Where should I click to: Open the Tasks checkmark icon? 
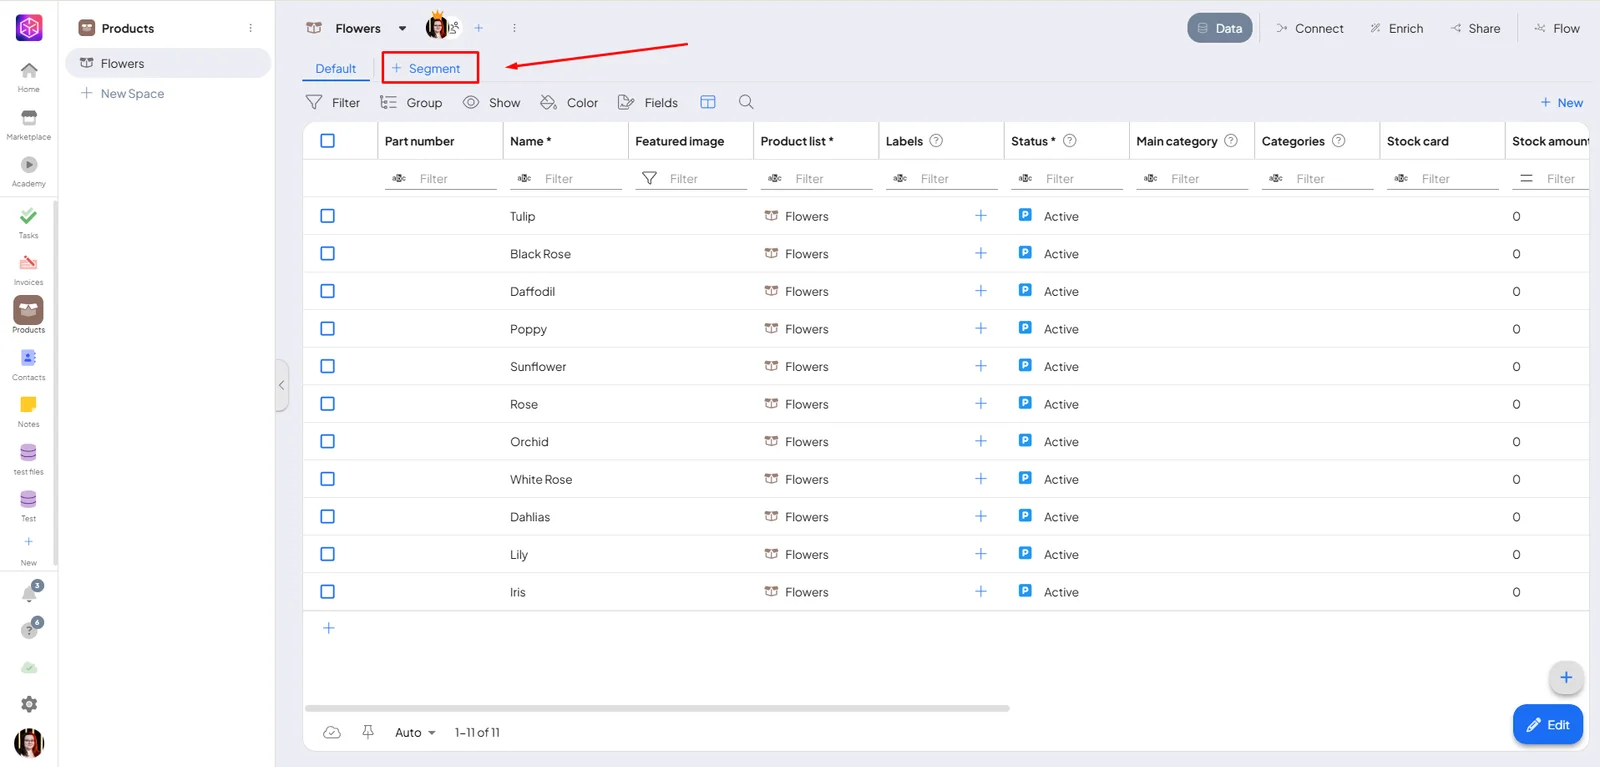[28, 216]
